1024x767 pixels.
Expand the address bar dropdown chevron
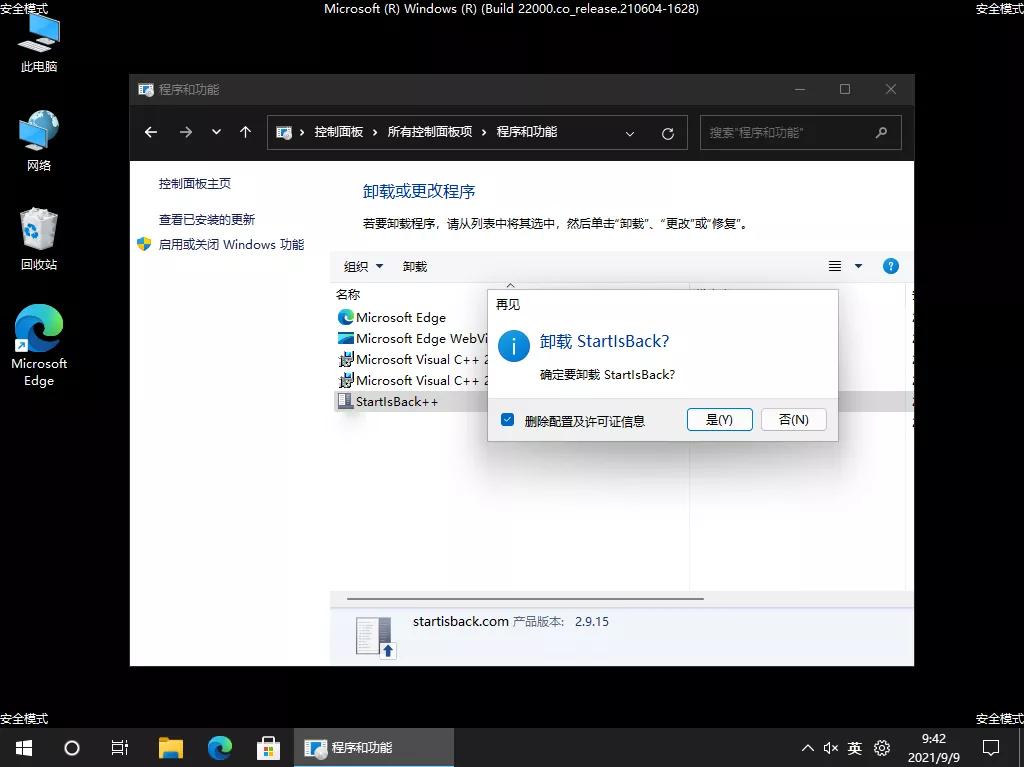point(630,131)
